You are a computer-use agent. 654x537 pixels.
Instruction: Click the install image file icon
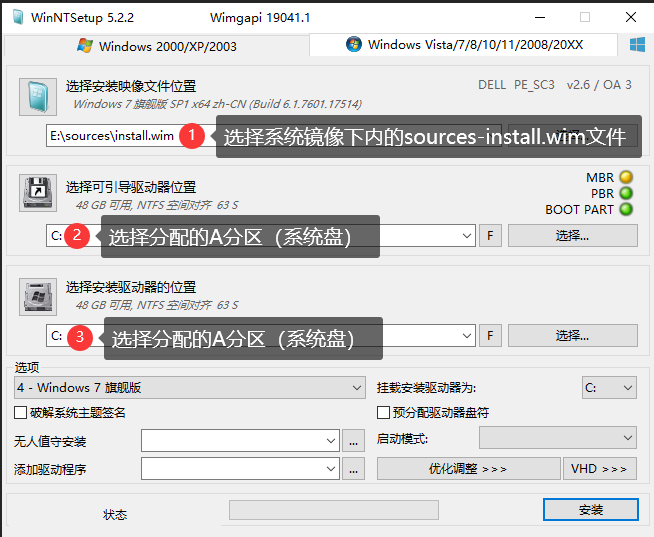[37, 96]
